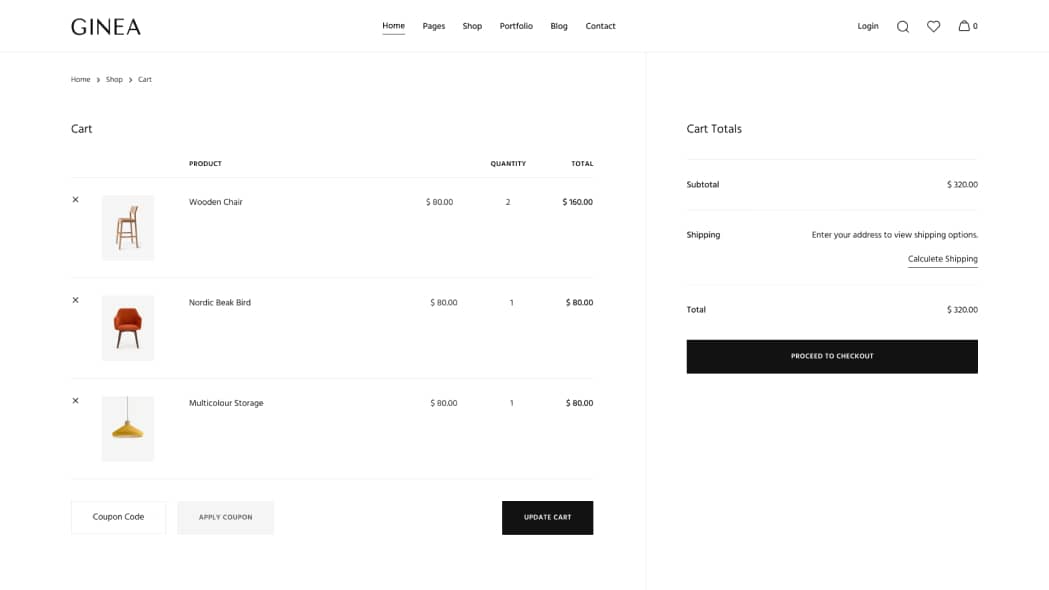The image size is (1049, 590).
Task: Open the Wooden Chair product thumbnail
Action: [128, 228]
